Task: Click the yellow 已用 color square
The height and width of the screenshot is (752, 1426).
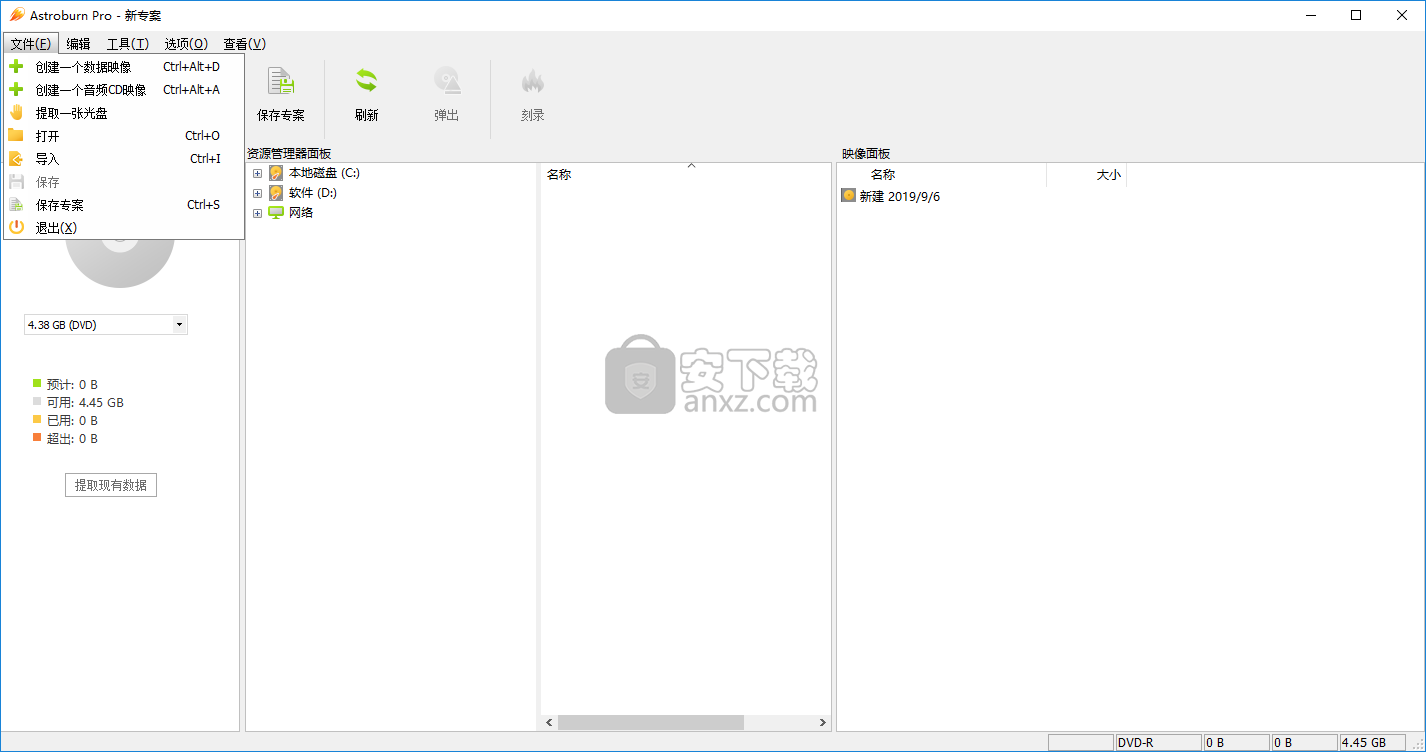Action: tap(37, 420)
